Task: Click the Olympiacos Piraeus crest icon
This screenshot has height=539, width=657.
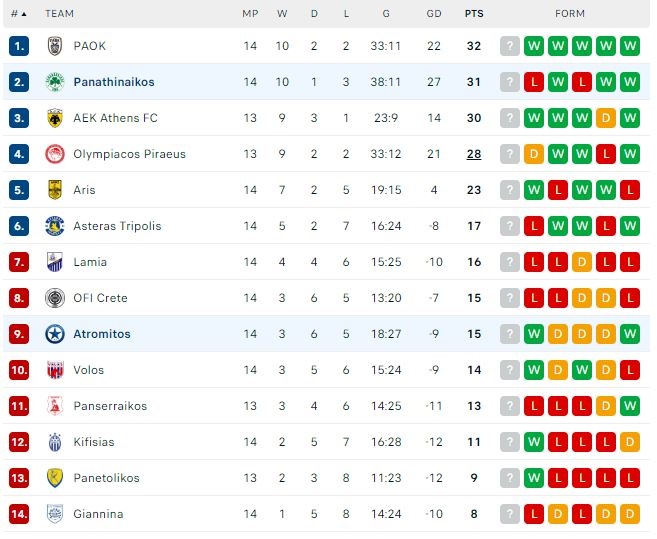Action: (x=55, y=154)
